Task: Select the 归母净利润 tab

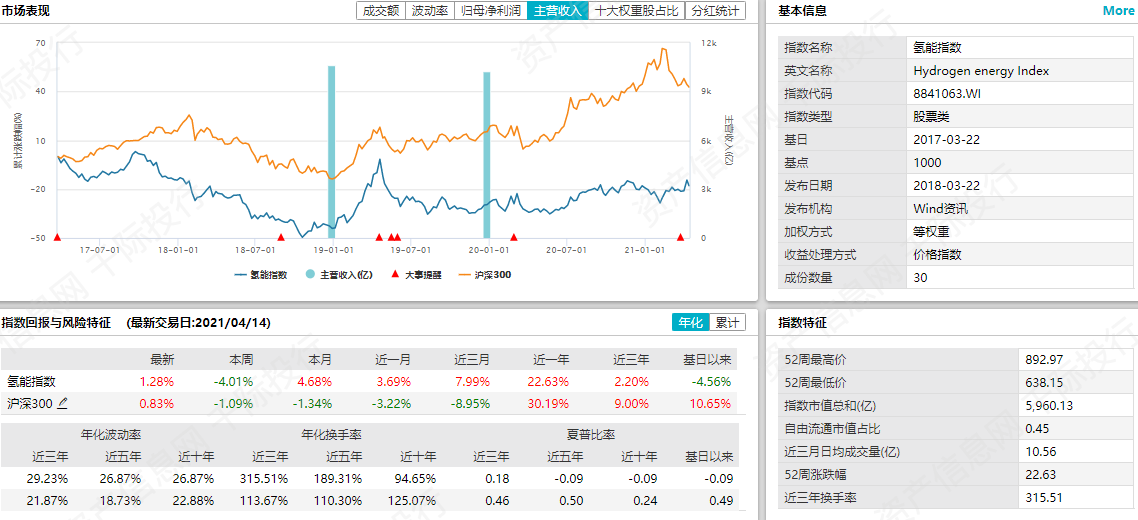Action: 491,11
